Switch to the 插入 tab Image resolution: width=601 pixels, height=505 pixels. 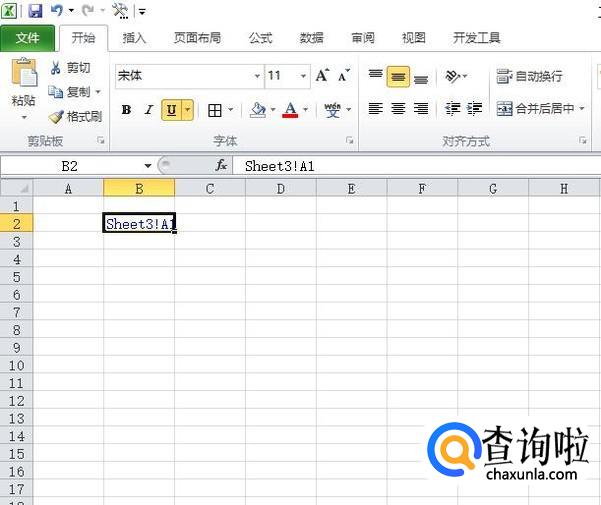click(134, 38)
